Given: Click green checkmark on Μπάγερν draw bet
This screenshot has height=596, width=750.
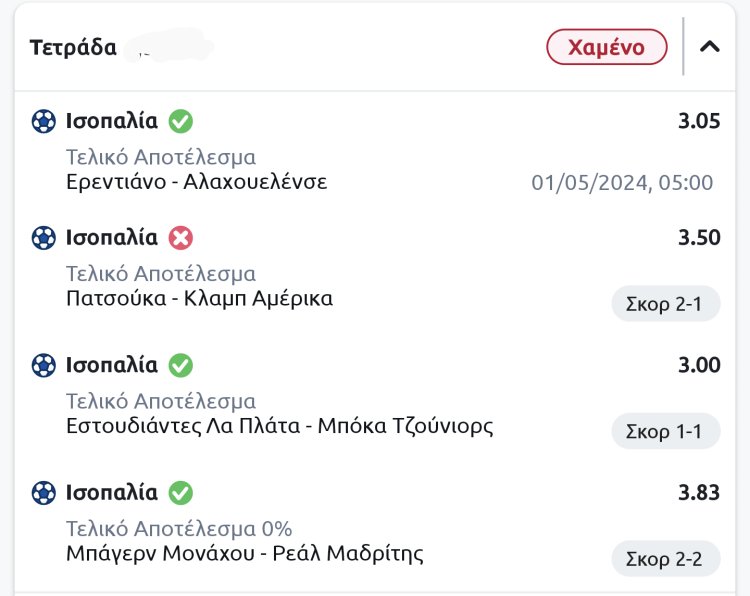Looking at the screenshot, I should [x=181, y=493].
